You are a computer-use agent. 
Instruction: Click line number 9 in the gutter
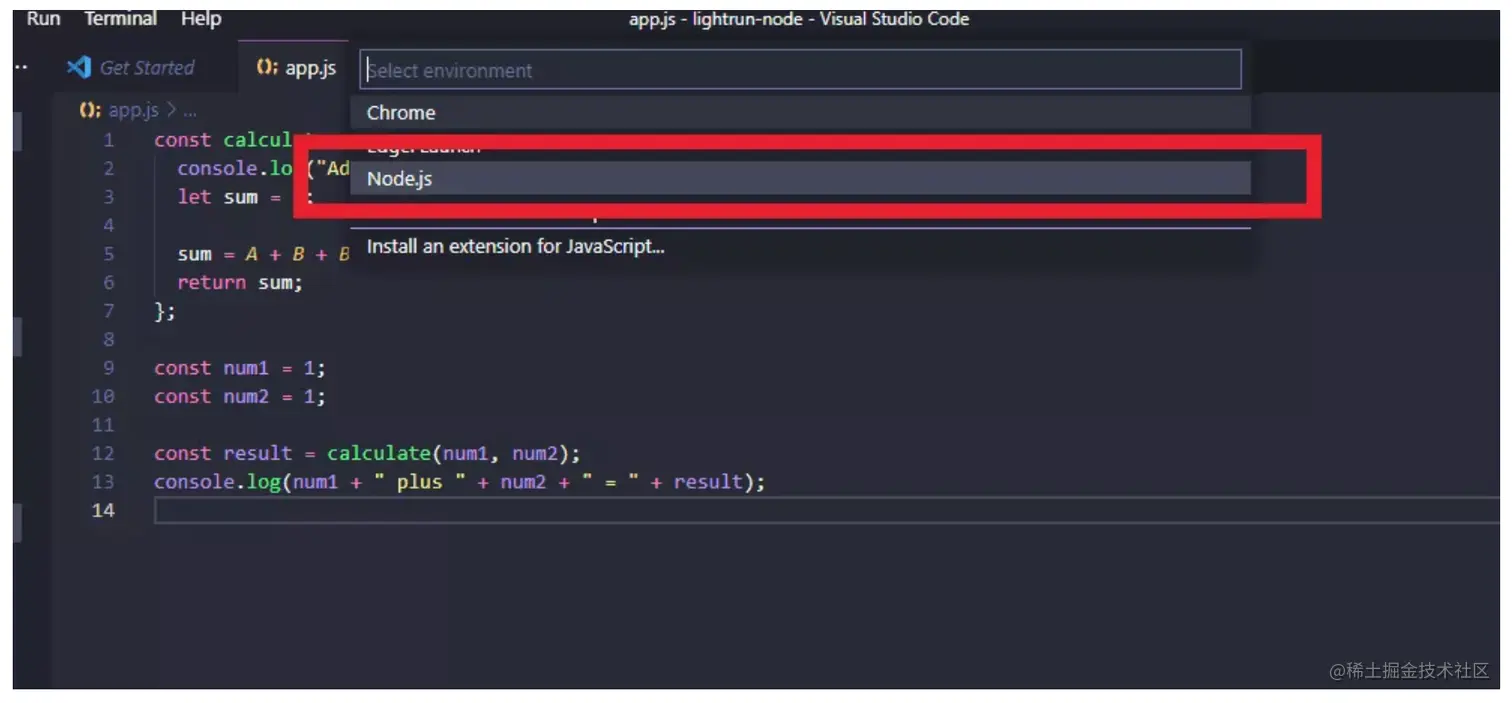pos(109,368)
